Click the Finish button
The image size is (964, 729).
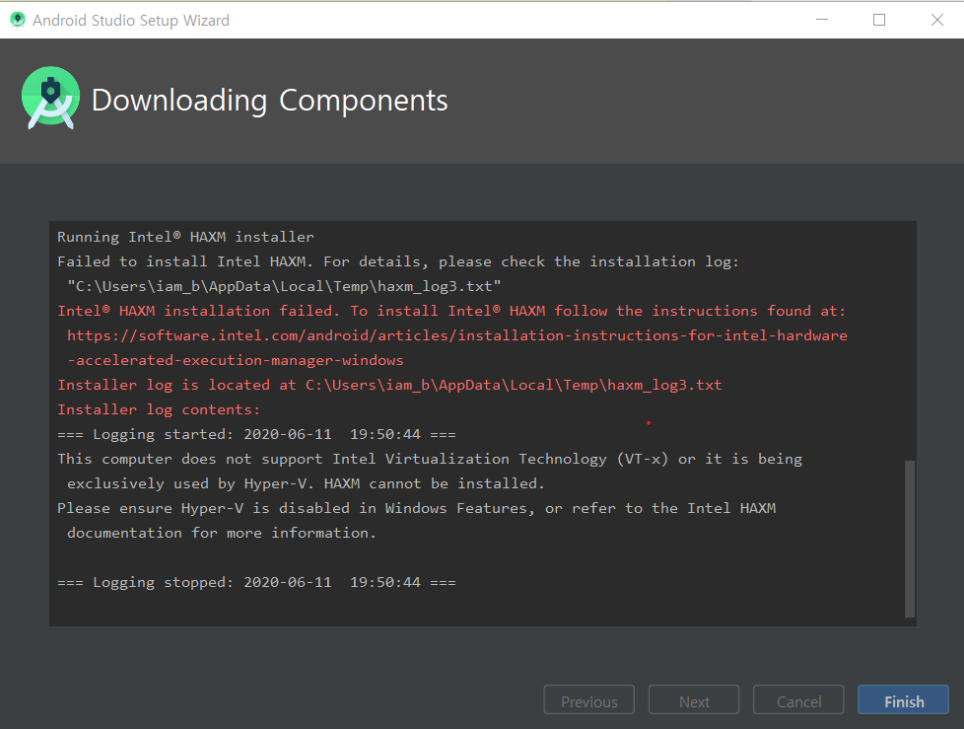903,700
